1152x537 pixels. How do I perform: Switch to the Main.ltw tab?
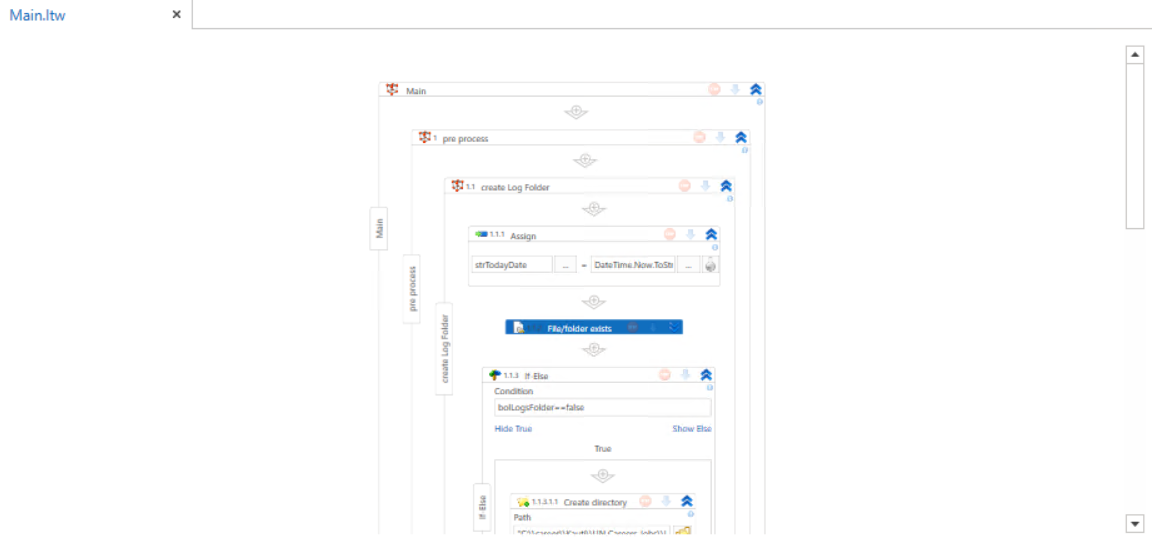click(38, 15)
